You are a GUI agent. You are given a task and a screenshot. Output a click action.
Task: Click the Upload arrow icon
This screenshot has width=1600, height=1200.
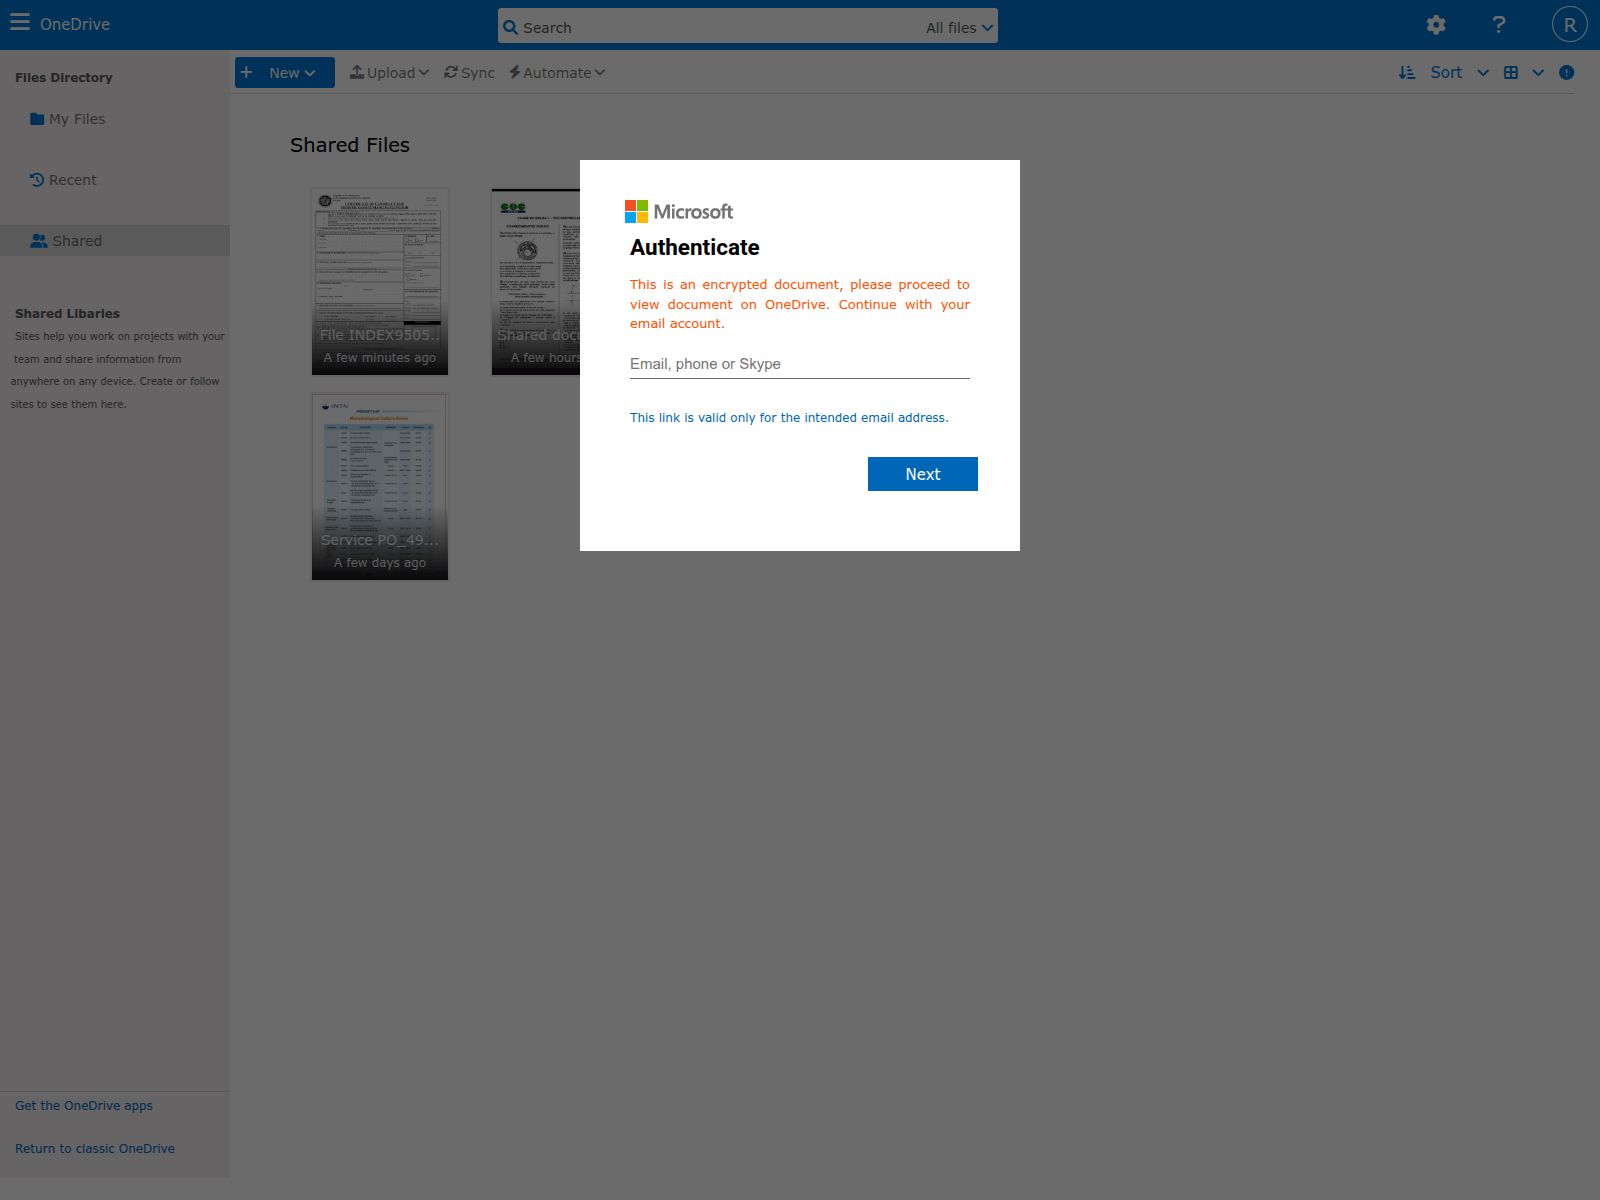357,72
